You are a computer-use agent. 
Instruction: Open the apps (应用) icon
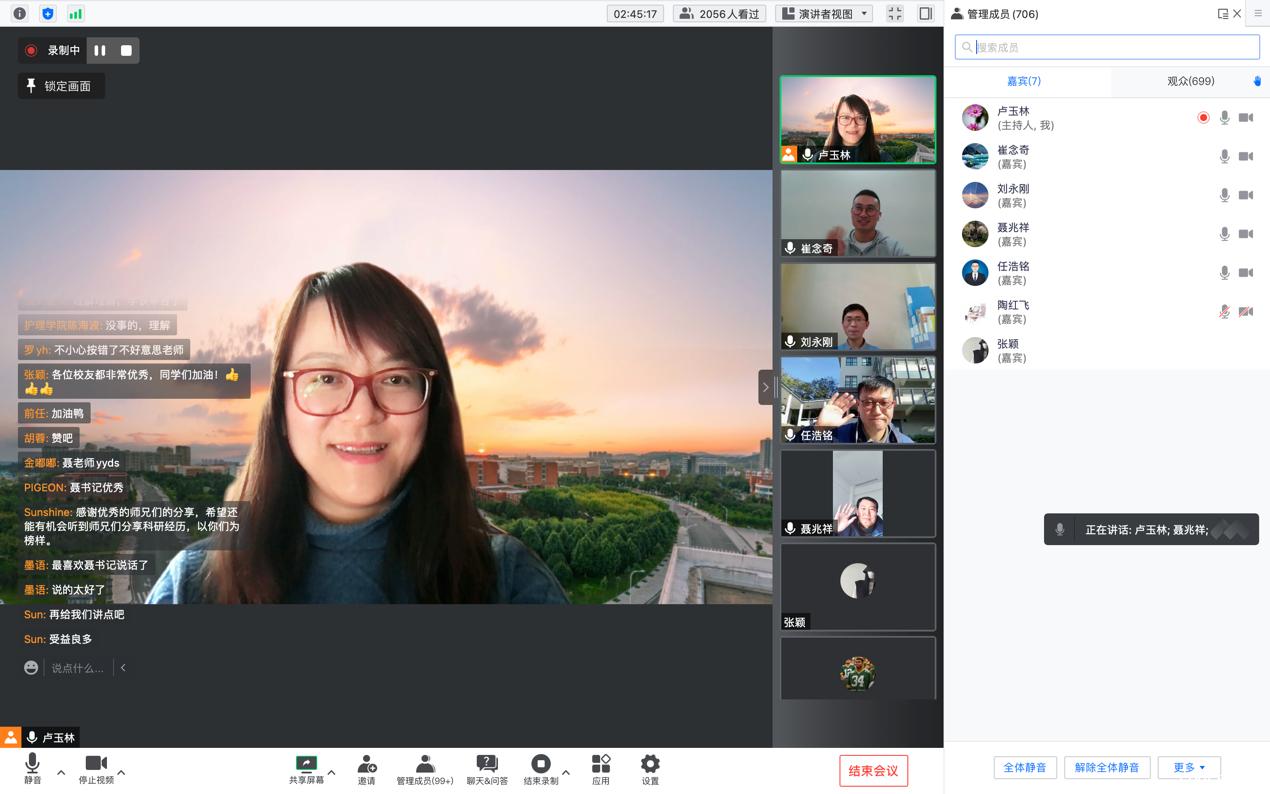coord(600,769)
